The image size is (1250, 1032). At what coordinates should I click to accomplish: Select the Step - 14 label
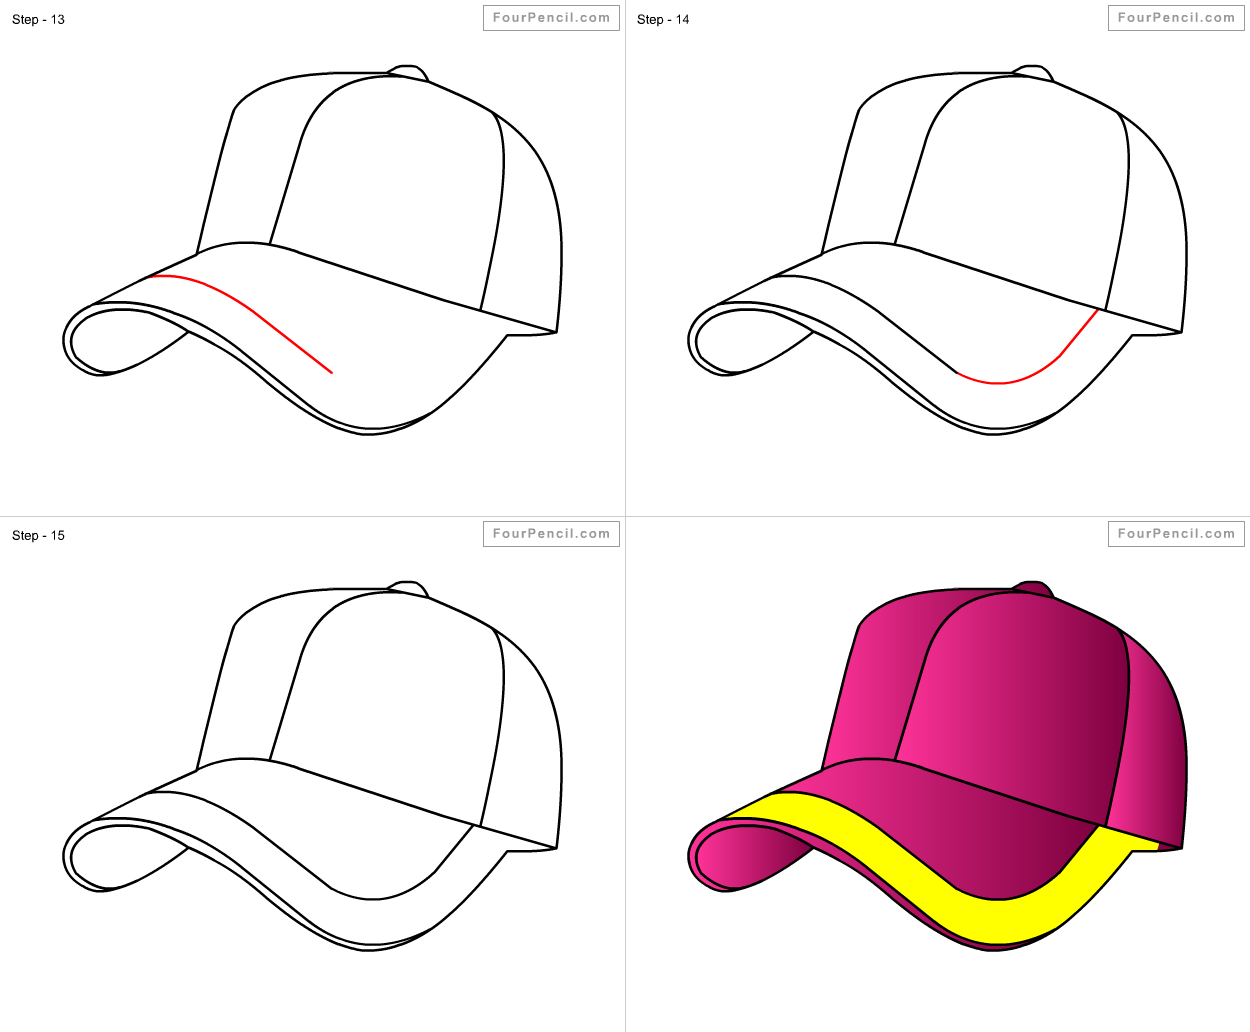tap(663, 19)
